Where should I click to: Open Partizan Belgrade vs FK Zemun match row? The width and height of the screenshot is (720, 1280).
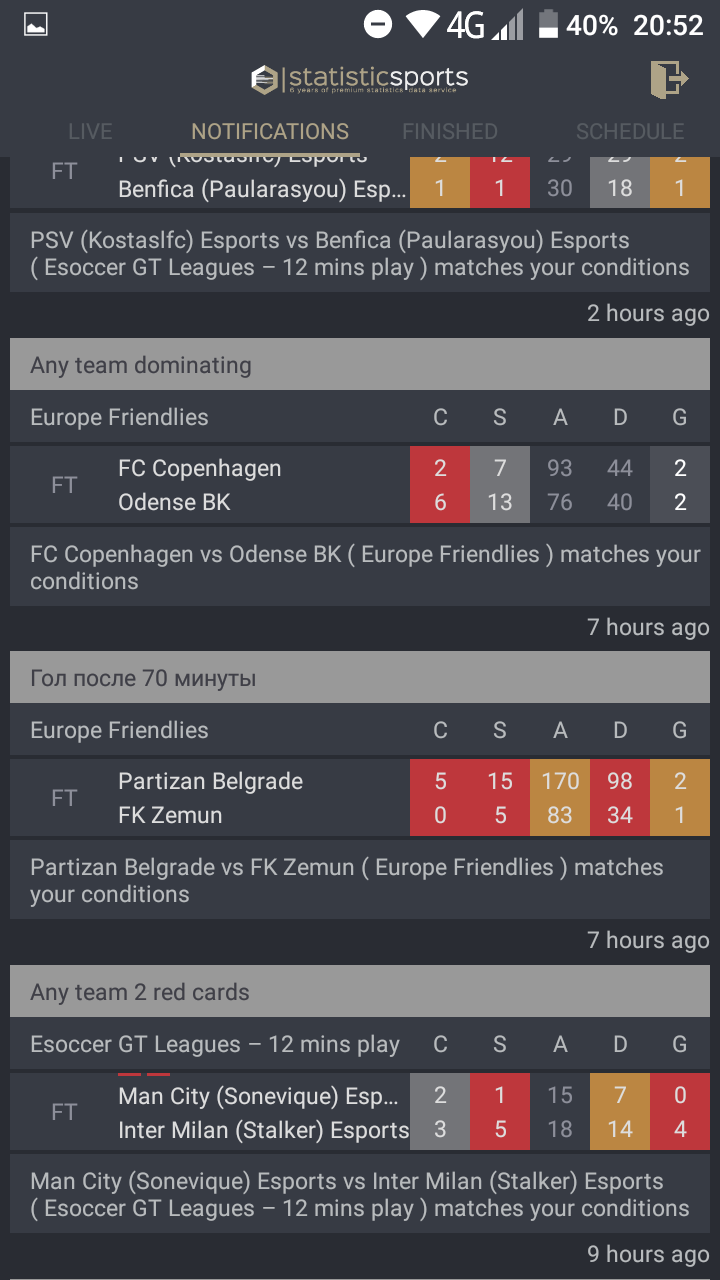(360, 798)
